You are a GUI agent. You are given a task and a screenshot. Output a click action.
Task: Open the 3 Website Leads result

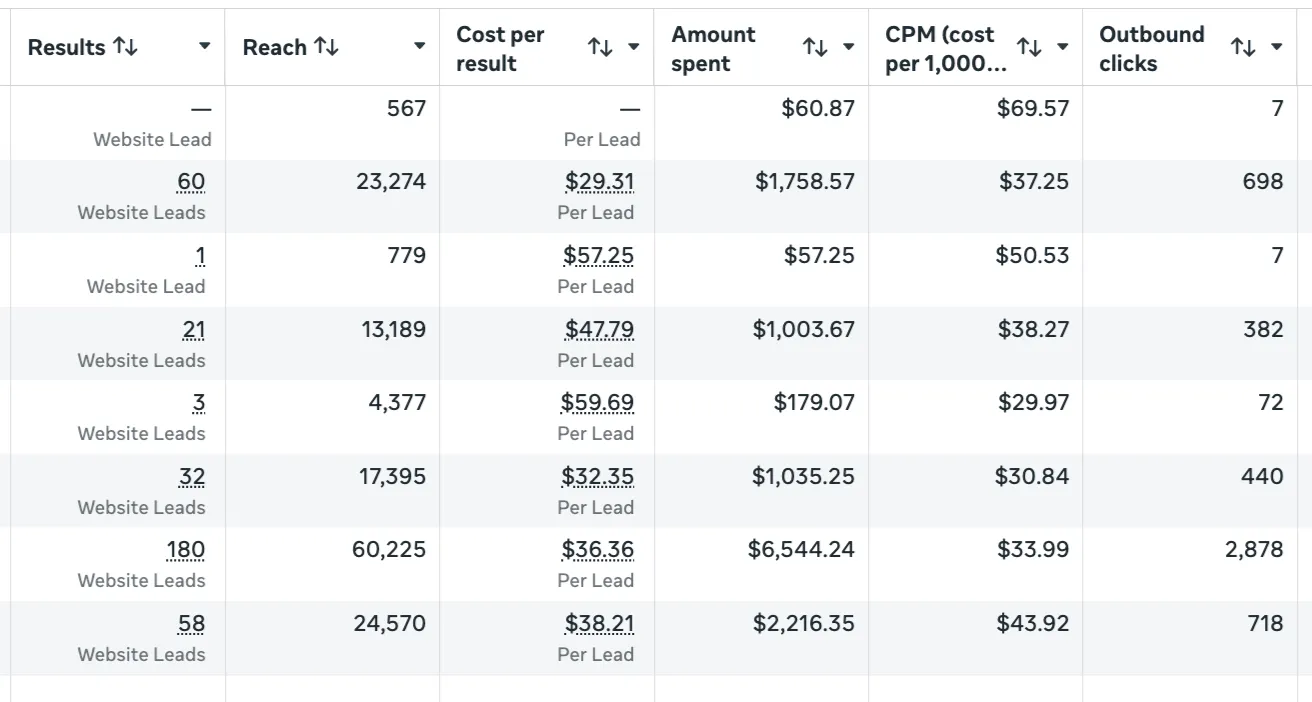[x=199, y=403]
